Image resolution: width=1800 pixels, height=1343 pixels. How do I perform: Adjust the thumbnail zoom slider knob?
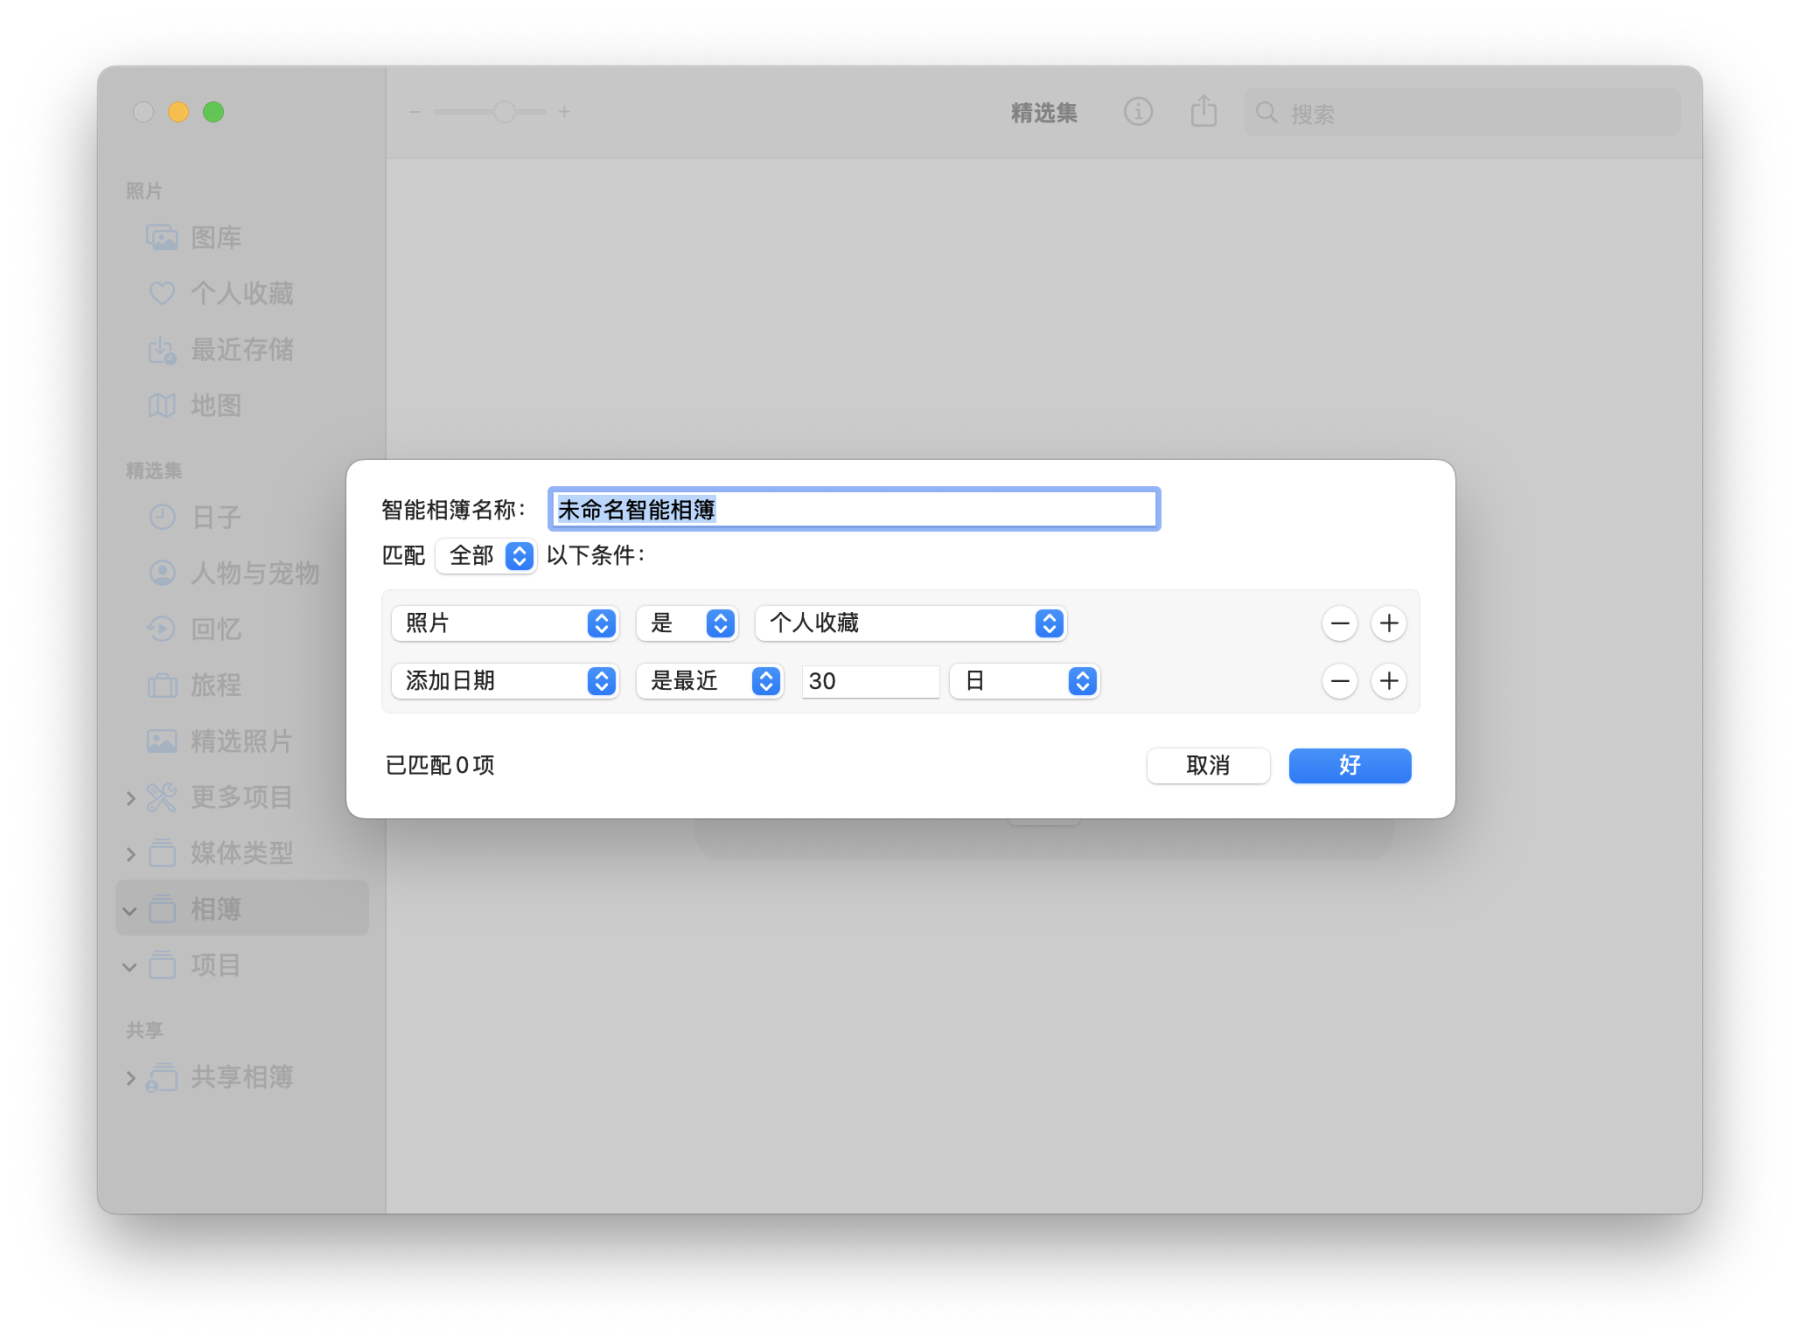tap(505, 112)
